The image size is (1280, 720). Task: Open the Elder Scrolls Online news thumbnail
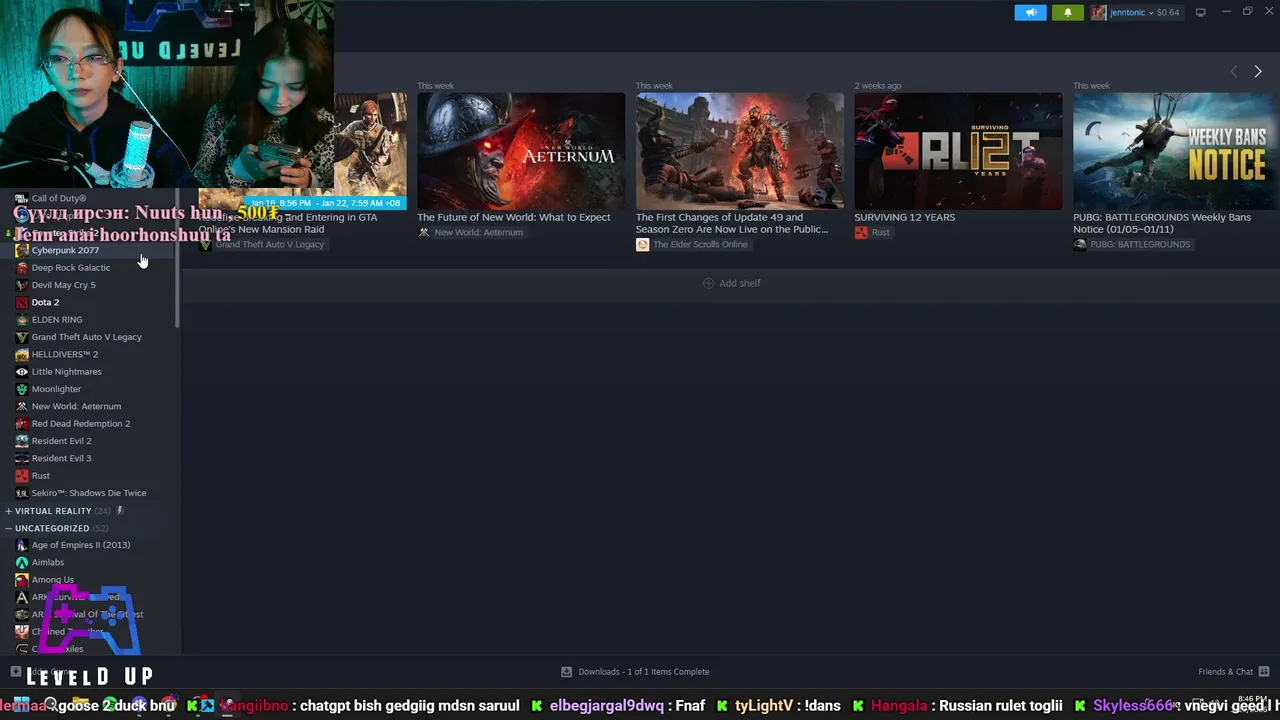(x=740, y=151)
